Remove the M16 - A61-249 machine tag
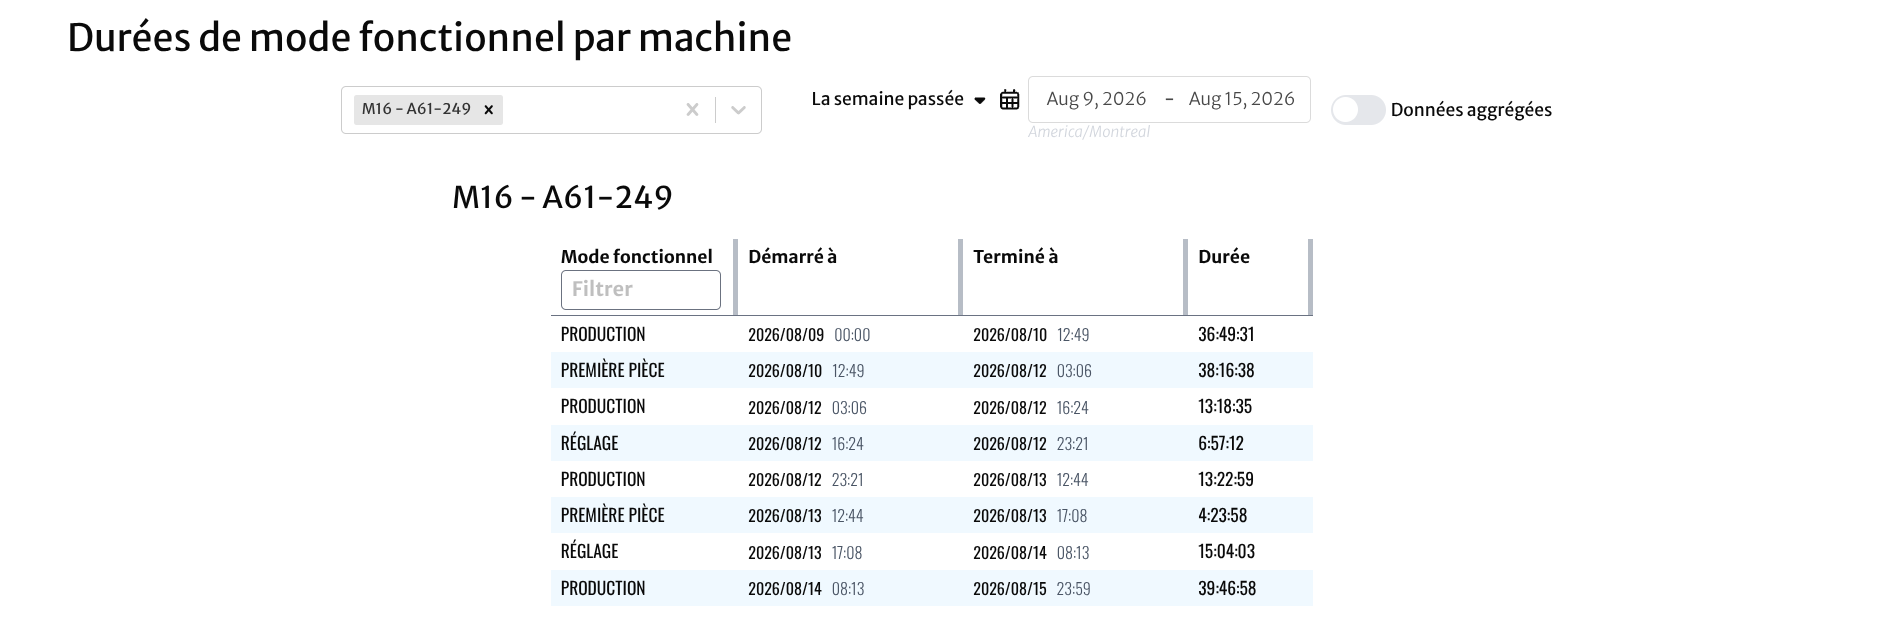This screenshot has width=1884, height=623. coord(488,110)
